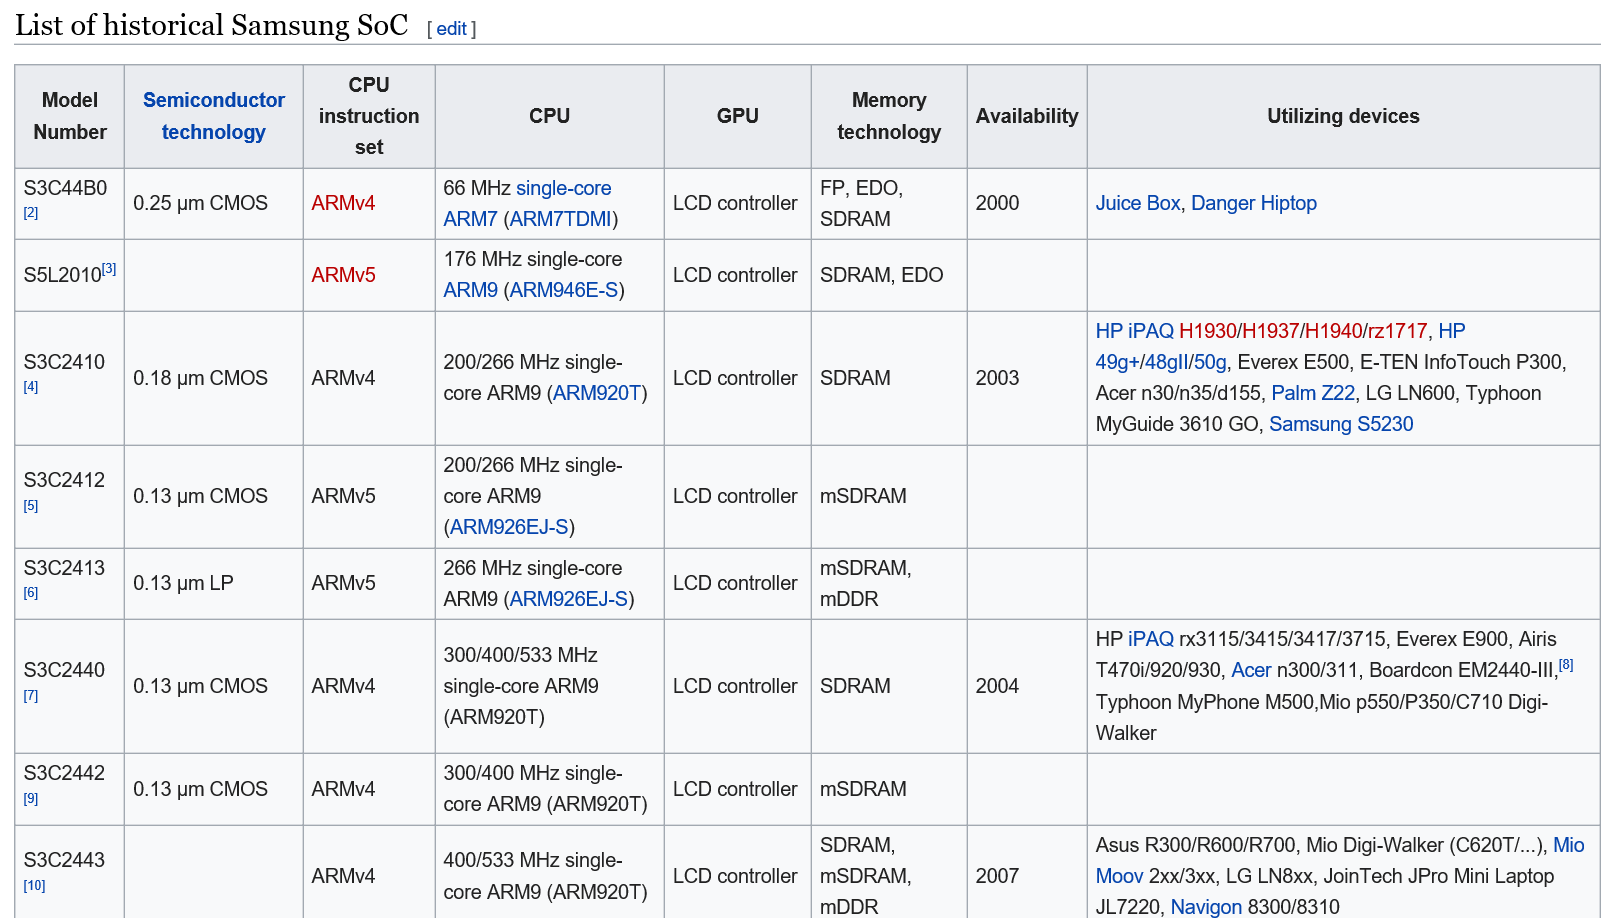Open the 50g link
Viewport: 1616px width, 918px height.
1210,362
